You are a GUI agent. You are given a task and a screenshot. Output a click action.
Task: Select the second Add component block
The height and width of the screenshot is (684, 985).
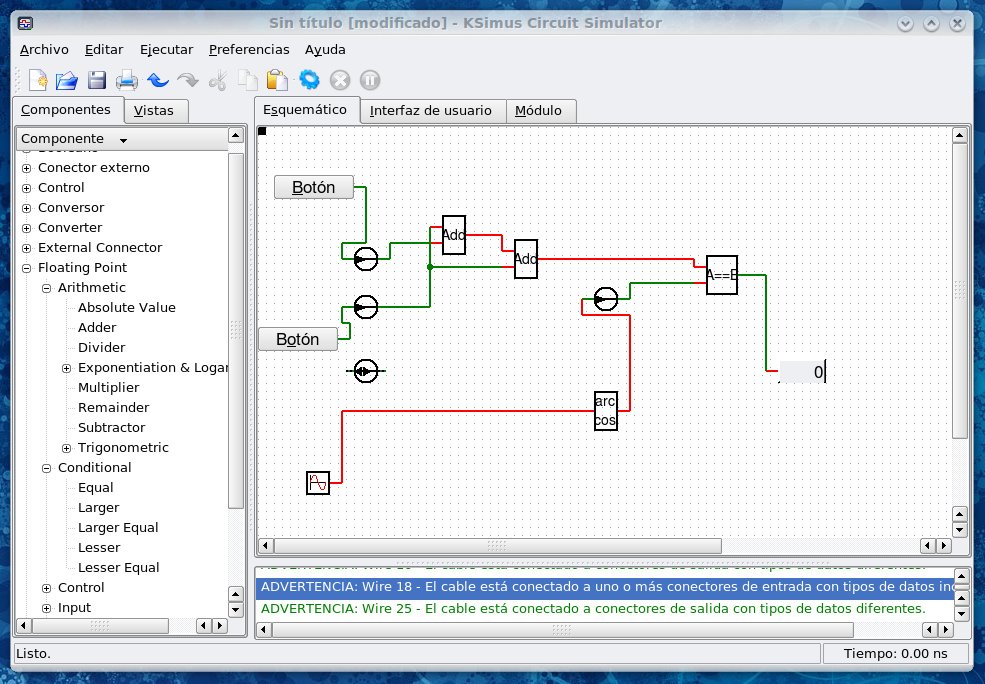(x=526, y=259)
